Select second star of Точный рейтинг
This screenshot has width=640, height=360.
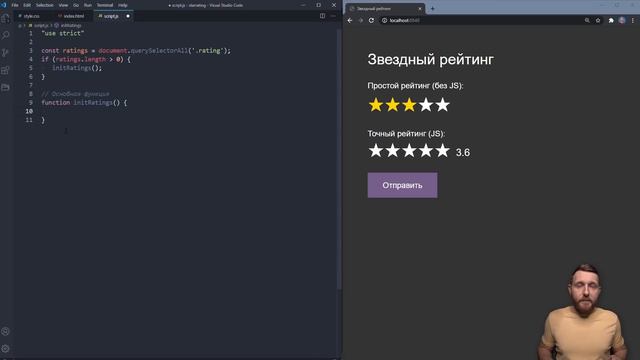point(392,151)
